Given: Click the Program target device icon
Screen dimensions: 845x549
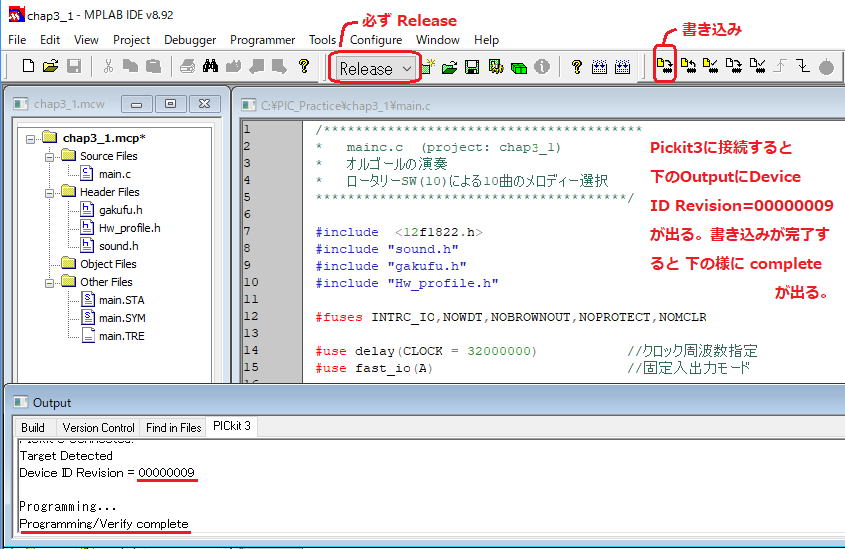Looking at the screenshot, I should pyautogui.click(x=664, y=67).
